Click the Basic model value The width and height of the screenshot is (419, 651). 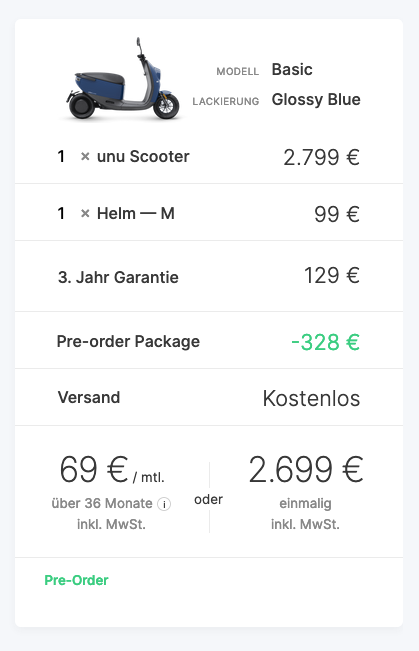tap(292, 69)
